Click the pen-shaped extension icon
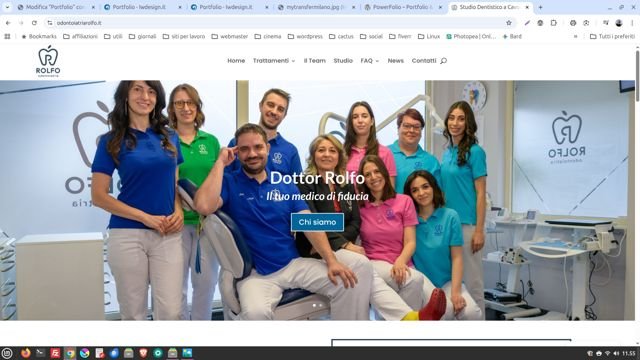The width and height of the screenshot is (640, 360). 527,23
